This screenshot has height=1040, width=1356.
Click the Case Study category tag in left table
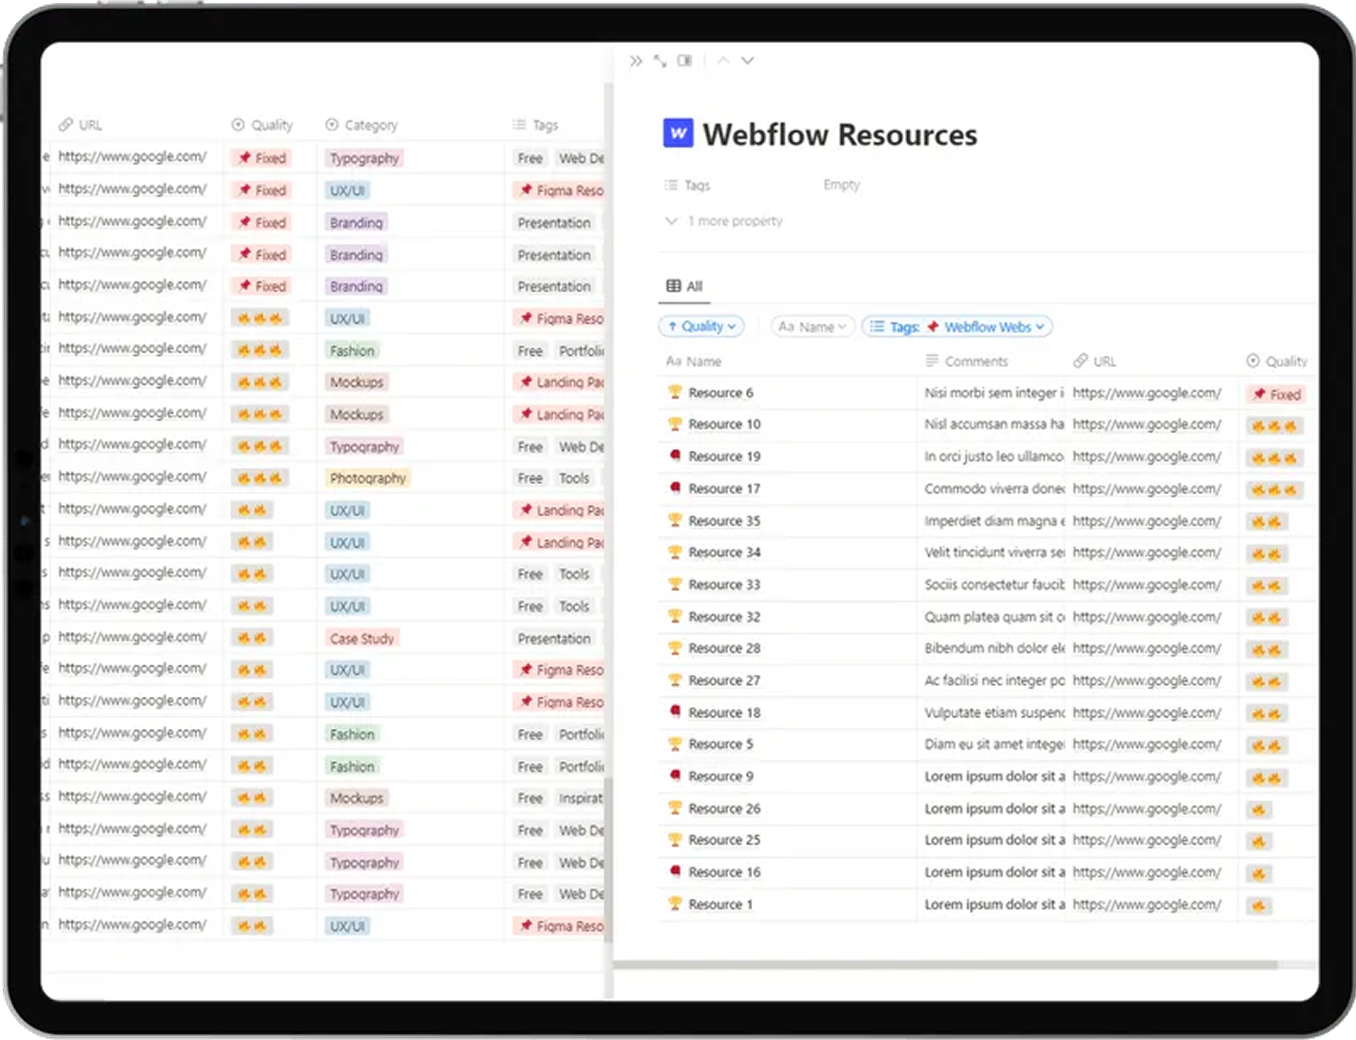(362, 638)
